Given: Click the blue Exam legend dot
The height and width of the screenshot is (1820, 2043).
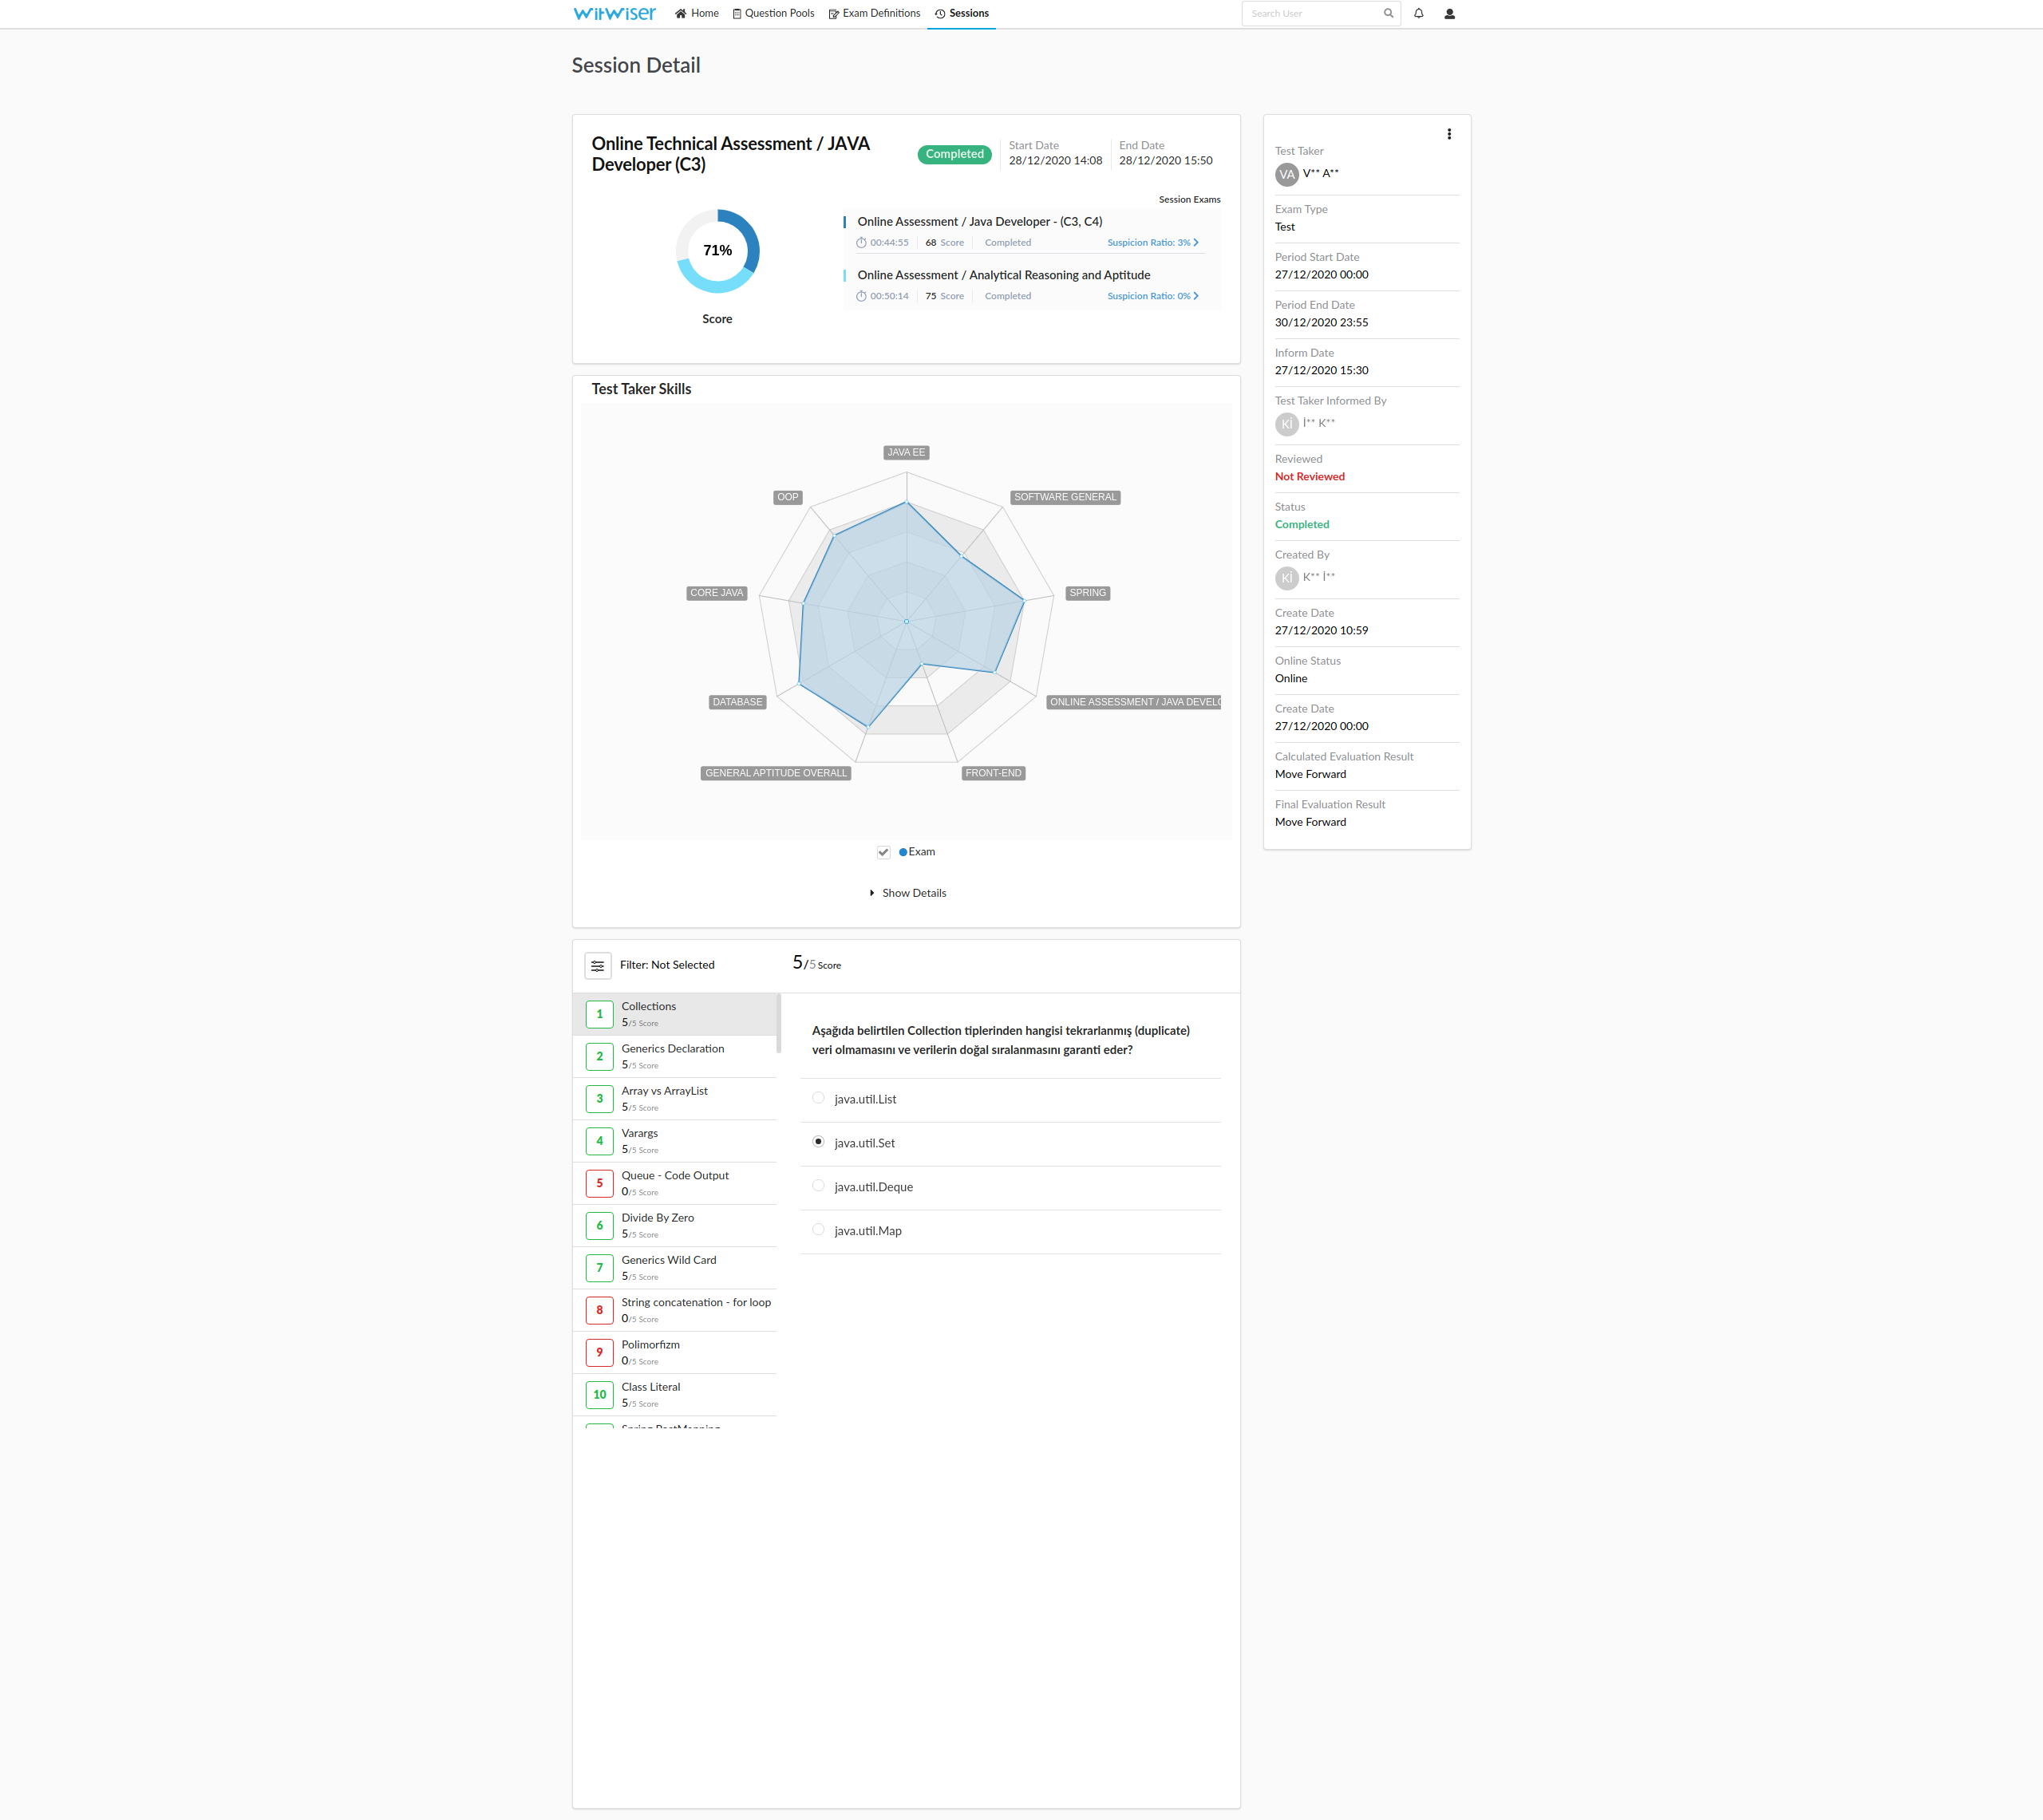Looking at the screenshot, I should [x=903, y=852].
